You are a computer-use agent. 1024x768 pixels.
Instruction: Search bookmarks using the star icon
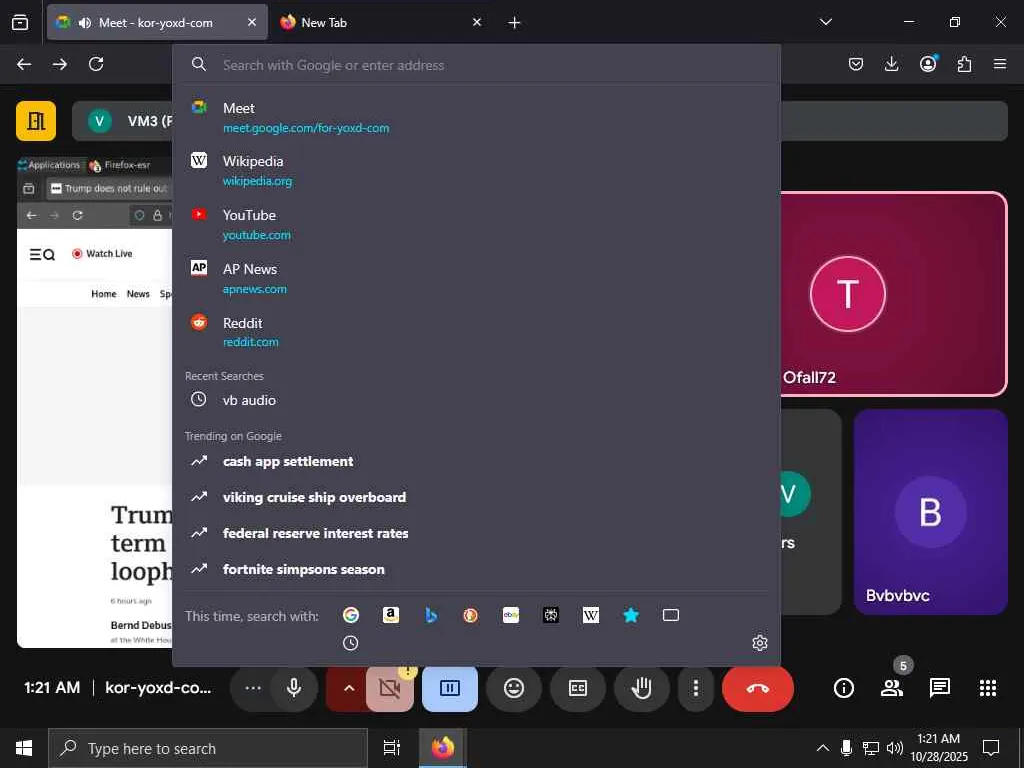[x=631, y=615]
